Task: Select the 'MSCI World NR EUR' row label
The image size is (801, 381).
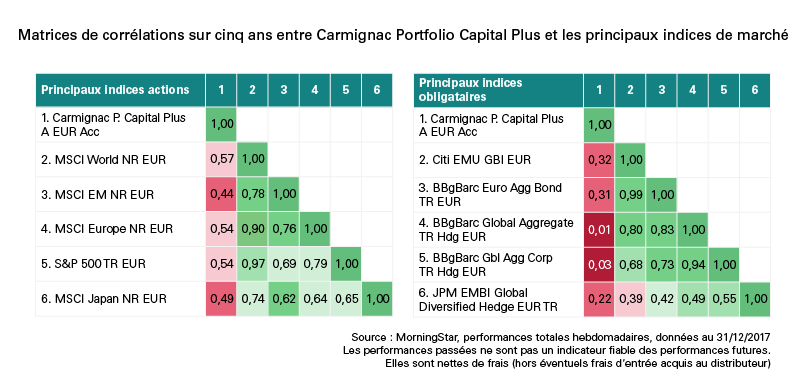Action: tap(104, 160)
